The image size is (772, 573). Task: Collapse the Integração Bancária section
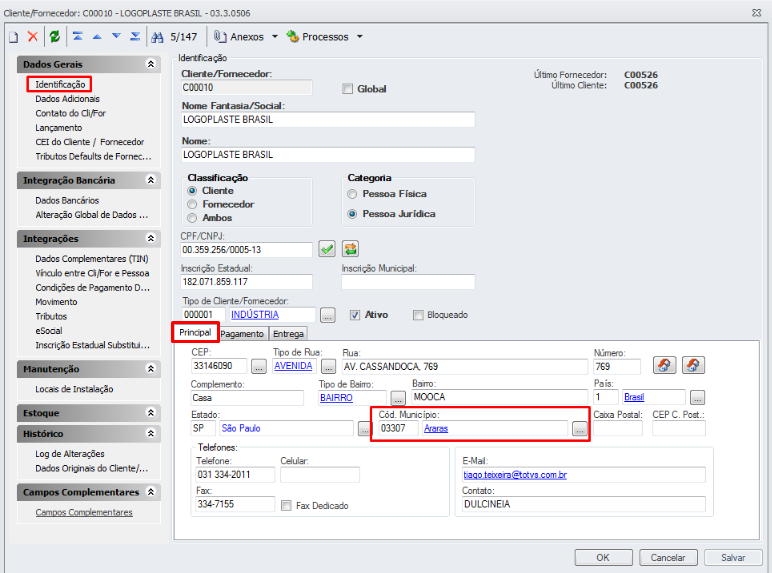click(x=151, y=180)
